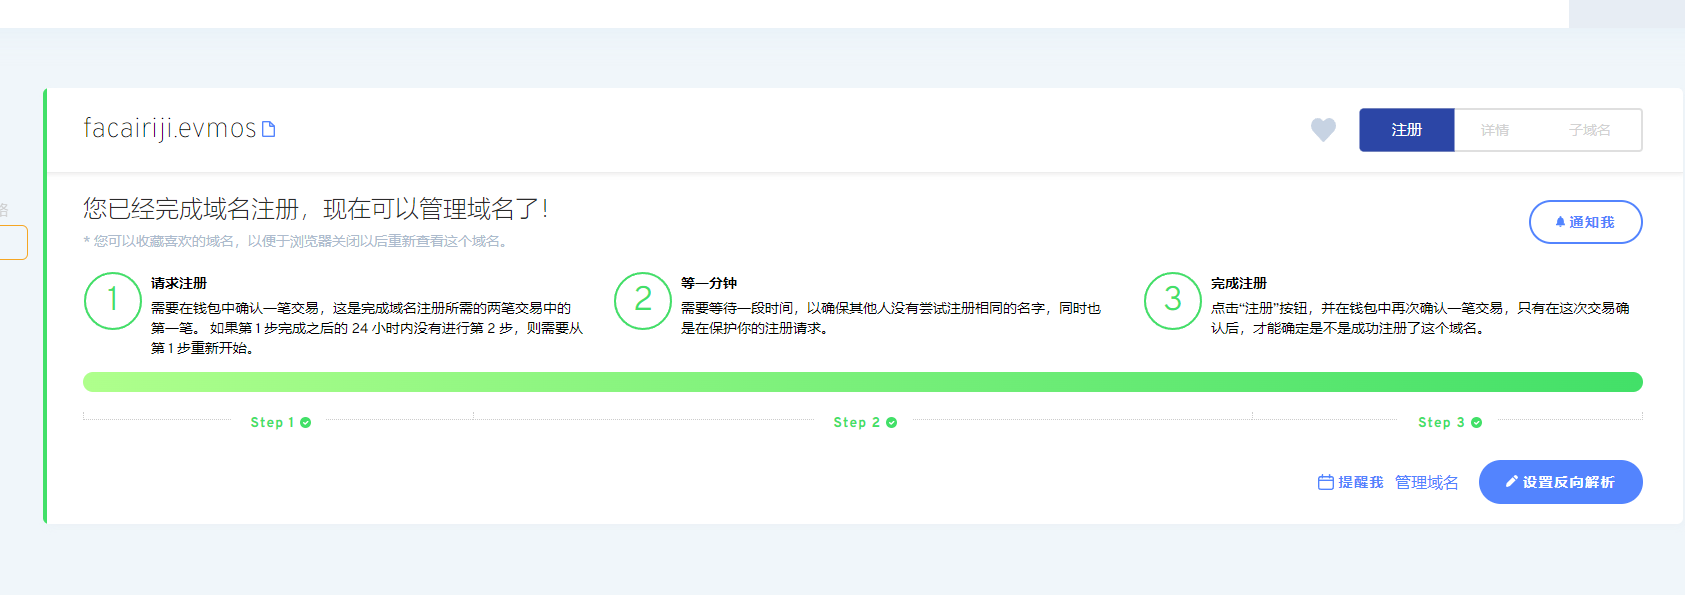This screenshot has width=1685, height=595.
Task: Click the facairiji.evmos domain title
Action: 169,129
